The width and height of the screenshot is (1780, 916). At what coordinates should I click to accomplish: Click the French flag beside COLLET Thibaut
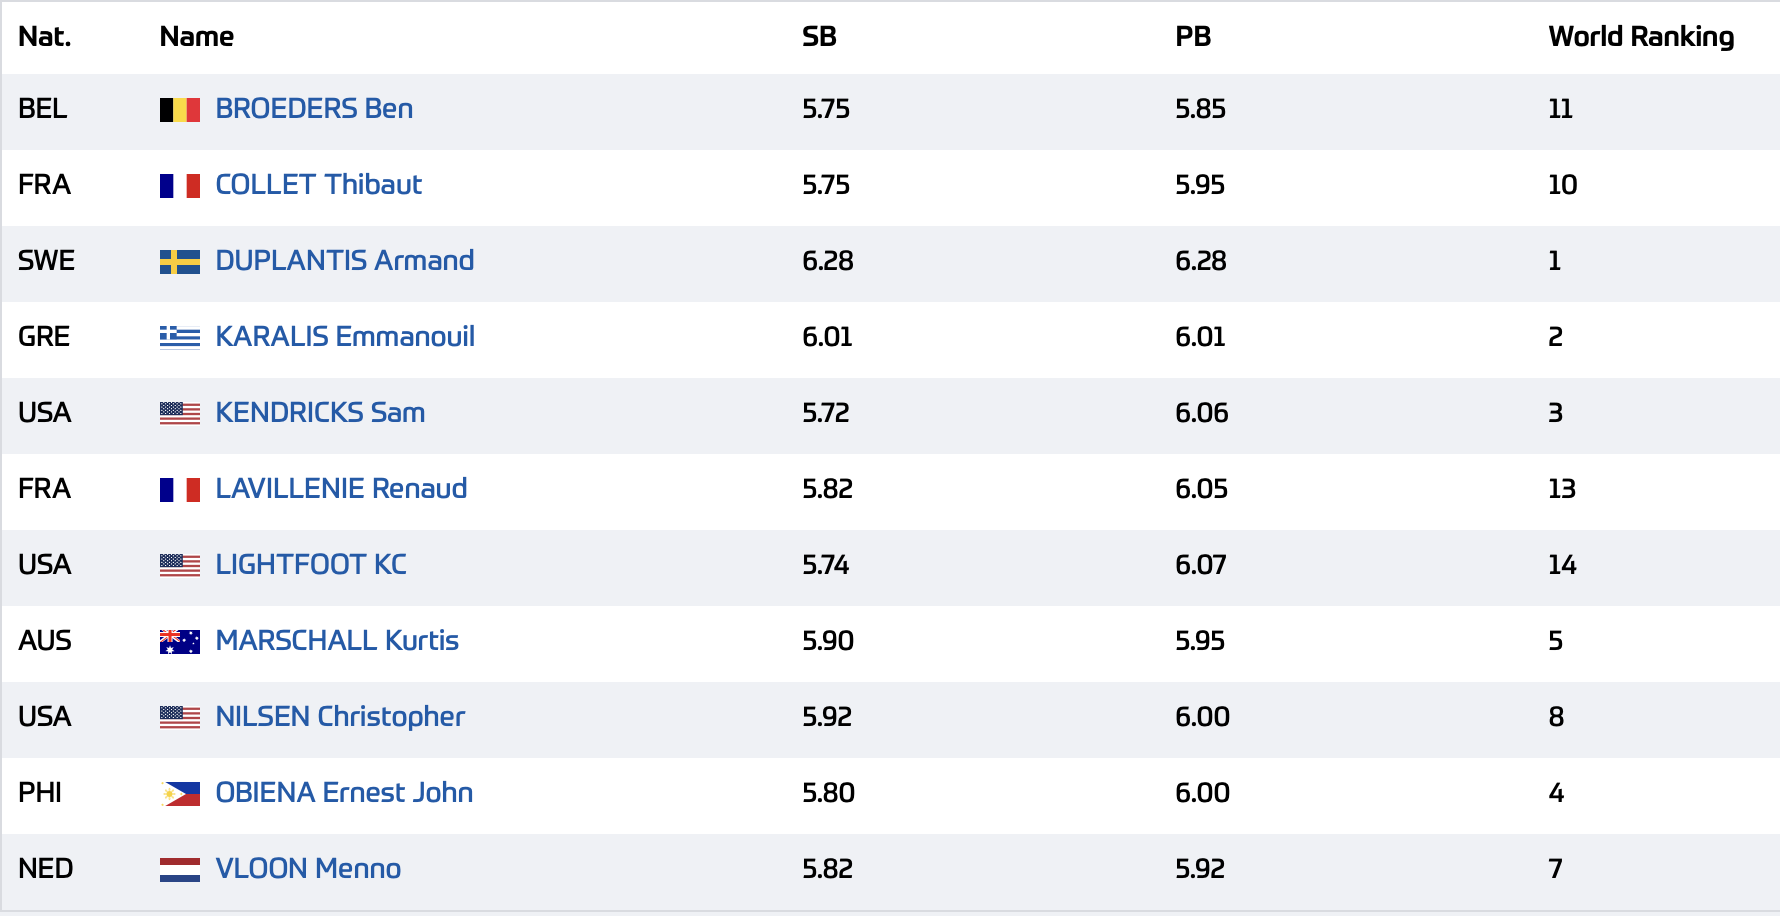[x=180, y=186]
